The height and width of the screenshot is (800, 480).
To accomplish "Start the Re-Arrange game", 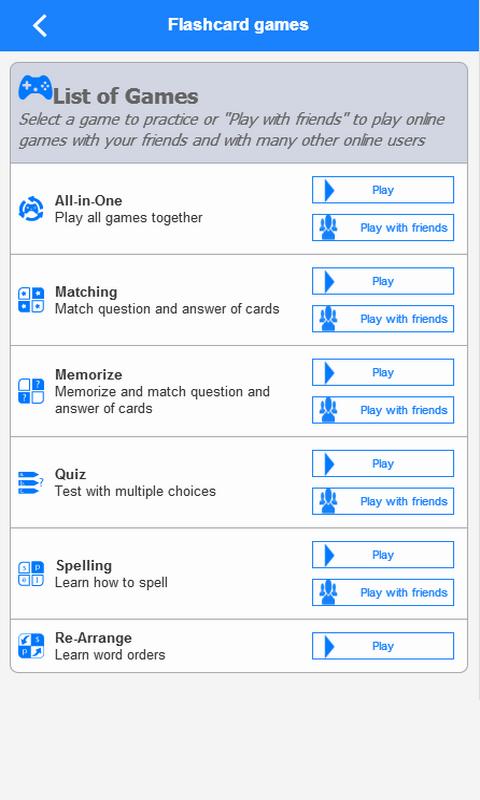I will pyautogui.click(x=383, y=646).
